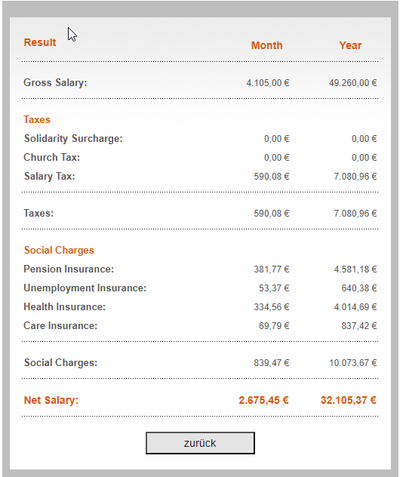Select monthly Unemployment Insurance 53,37 €

(x=274, y=288)
